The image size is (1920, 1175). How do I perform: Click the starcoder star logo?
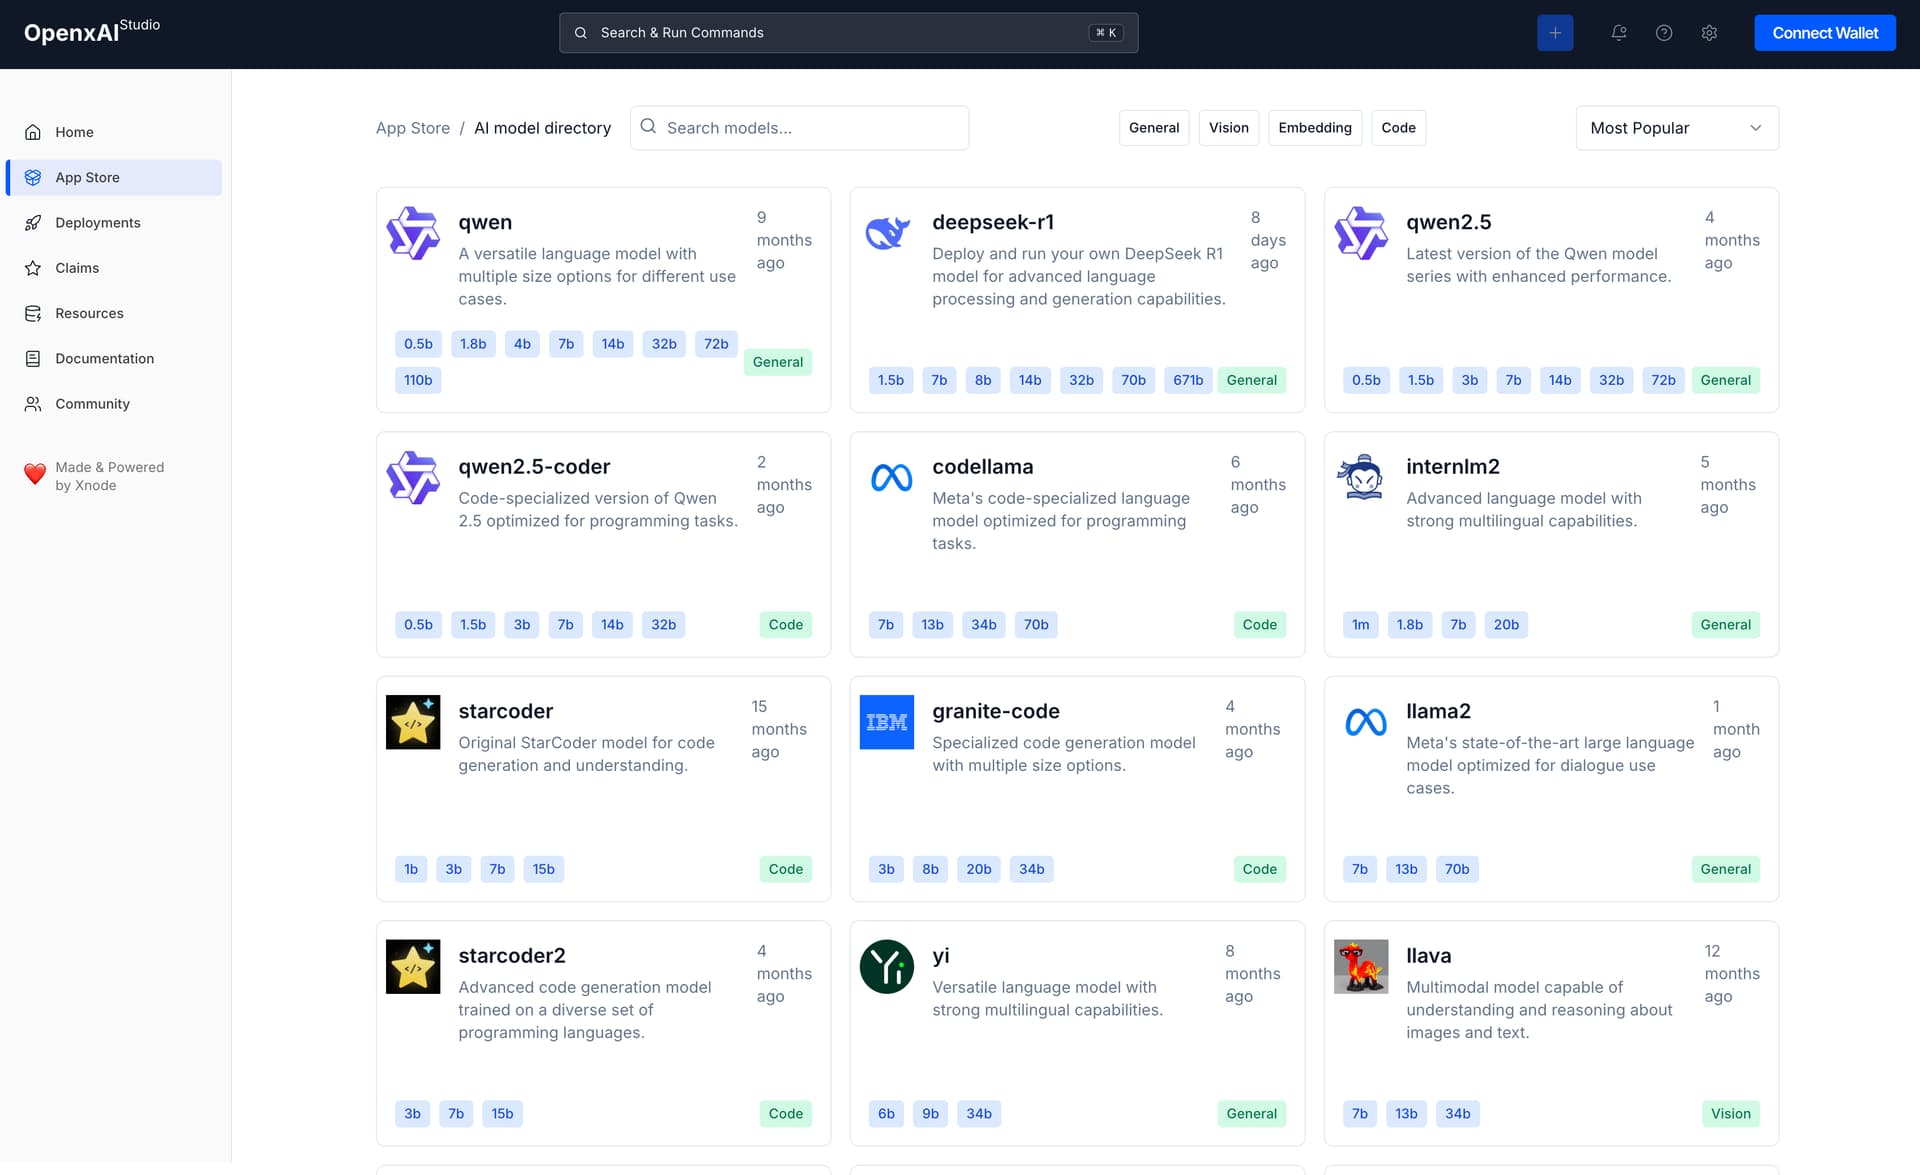pos(413,722)
